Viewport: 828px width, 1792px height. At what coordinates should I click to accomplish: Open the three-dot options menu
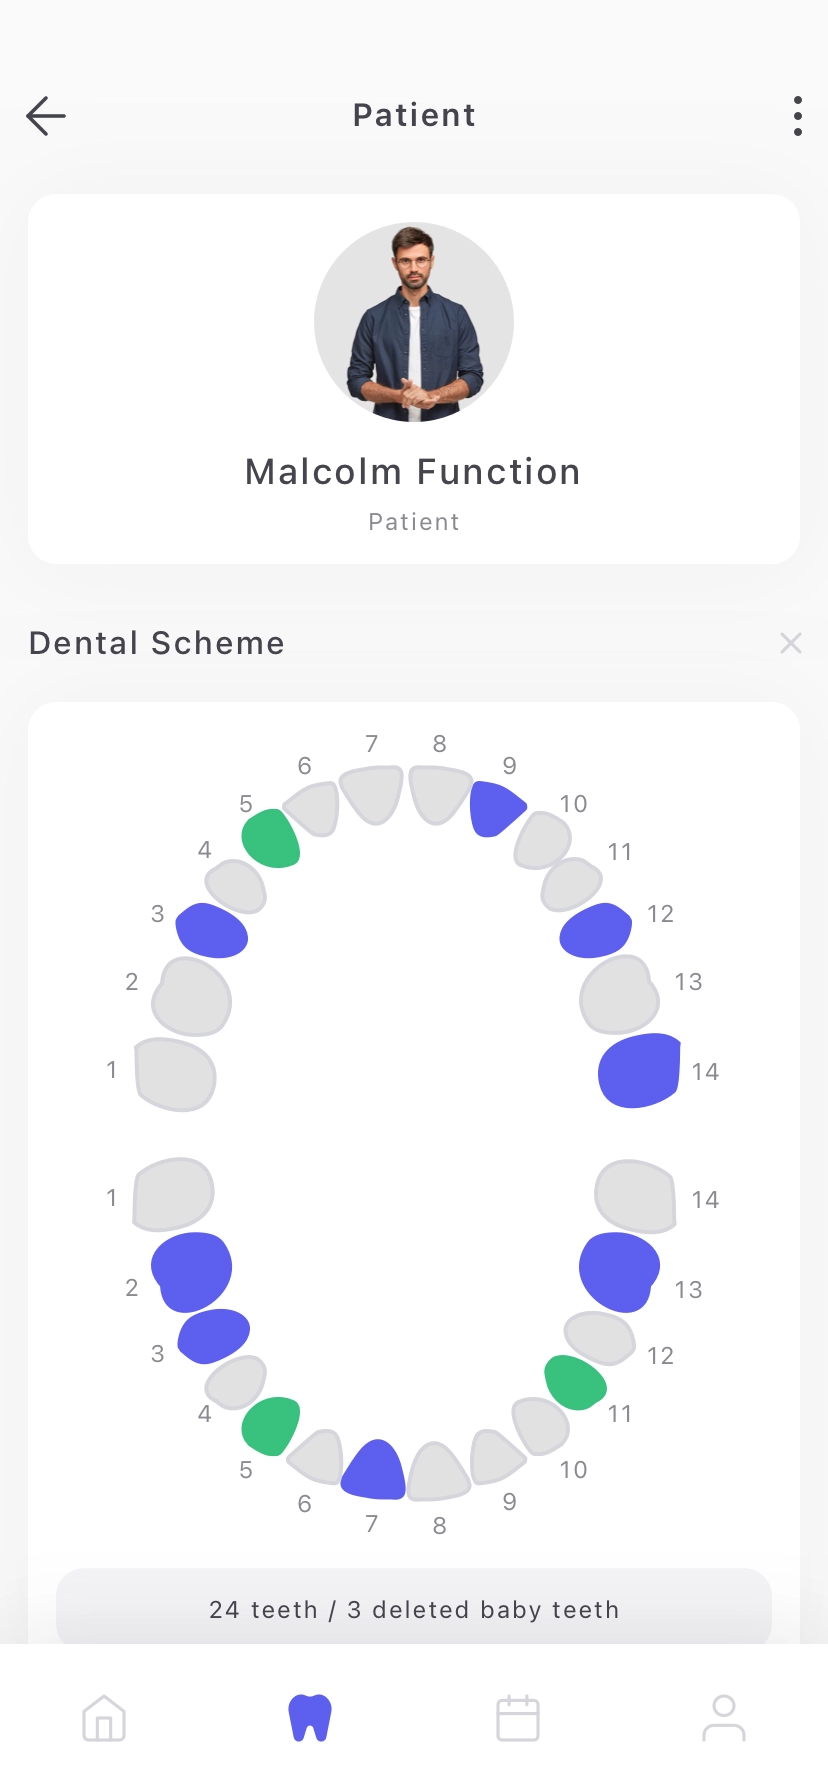tap(797, 116)
